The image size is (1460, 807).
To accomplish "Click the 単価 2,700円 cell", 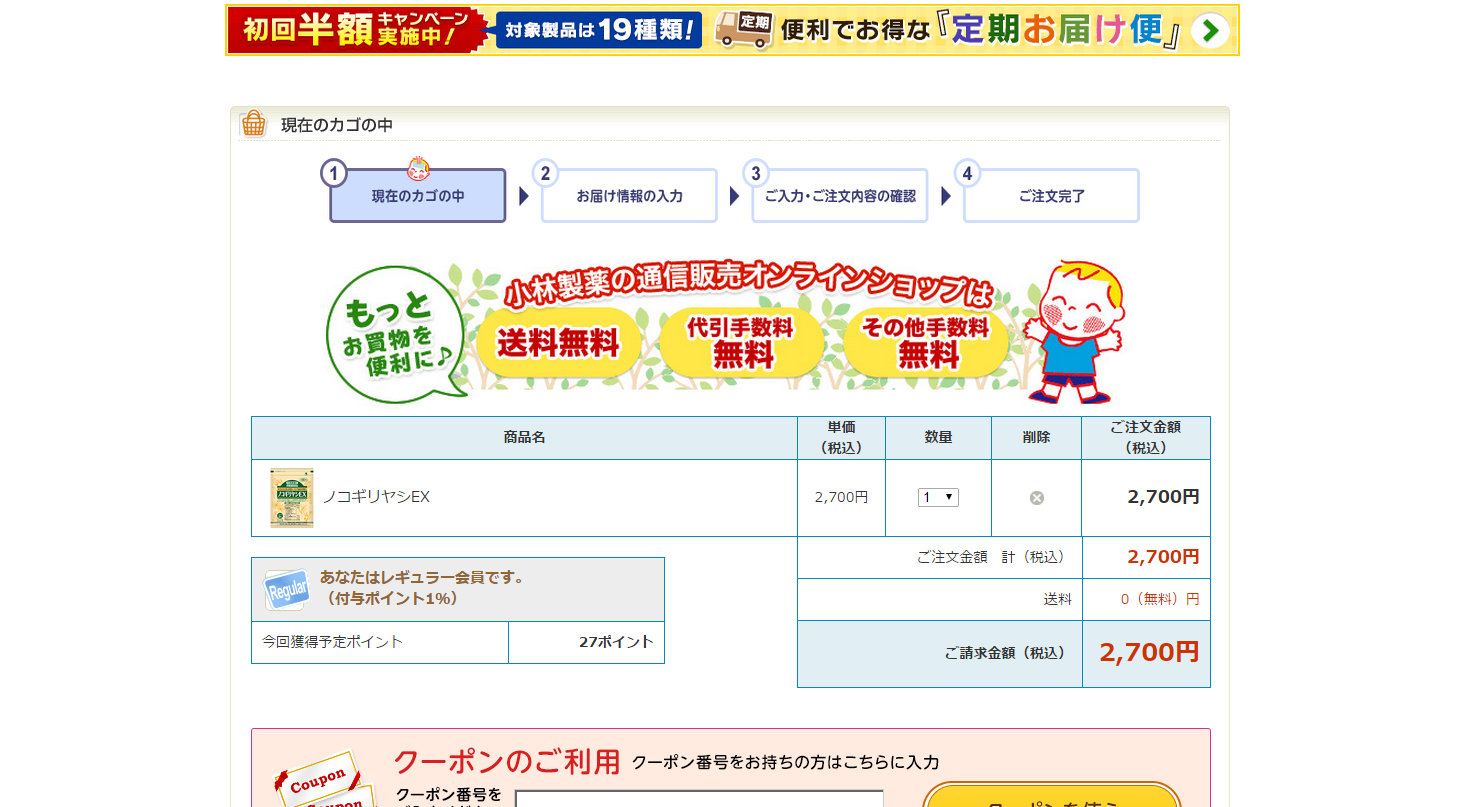I will click(x=841, y=497).
